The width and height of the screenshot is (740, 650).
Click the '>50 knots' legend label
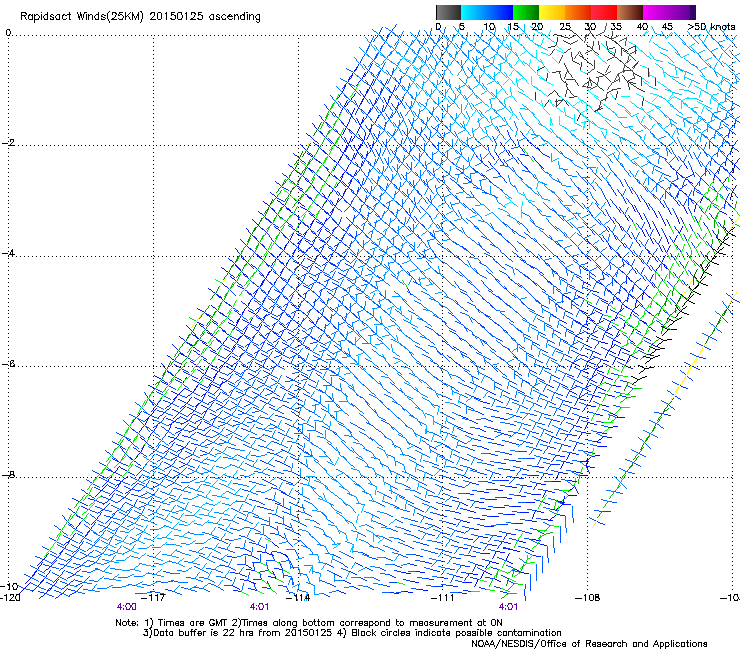[x=711, y=27]
